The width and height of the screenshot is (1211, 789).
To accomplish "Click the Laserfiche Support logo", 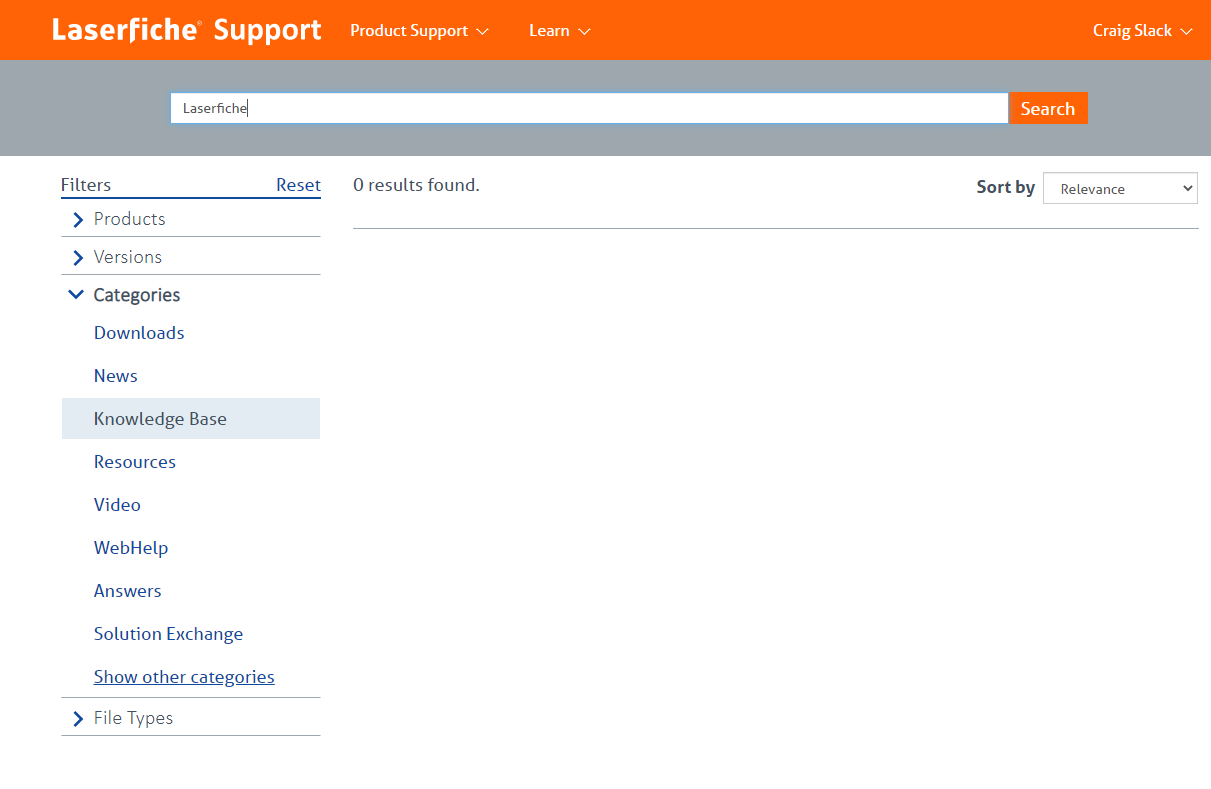I will coord(187,30).
